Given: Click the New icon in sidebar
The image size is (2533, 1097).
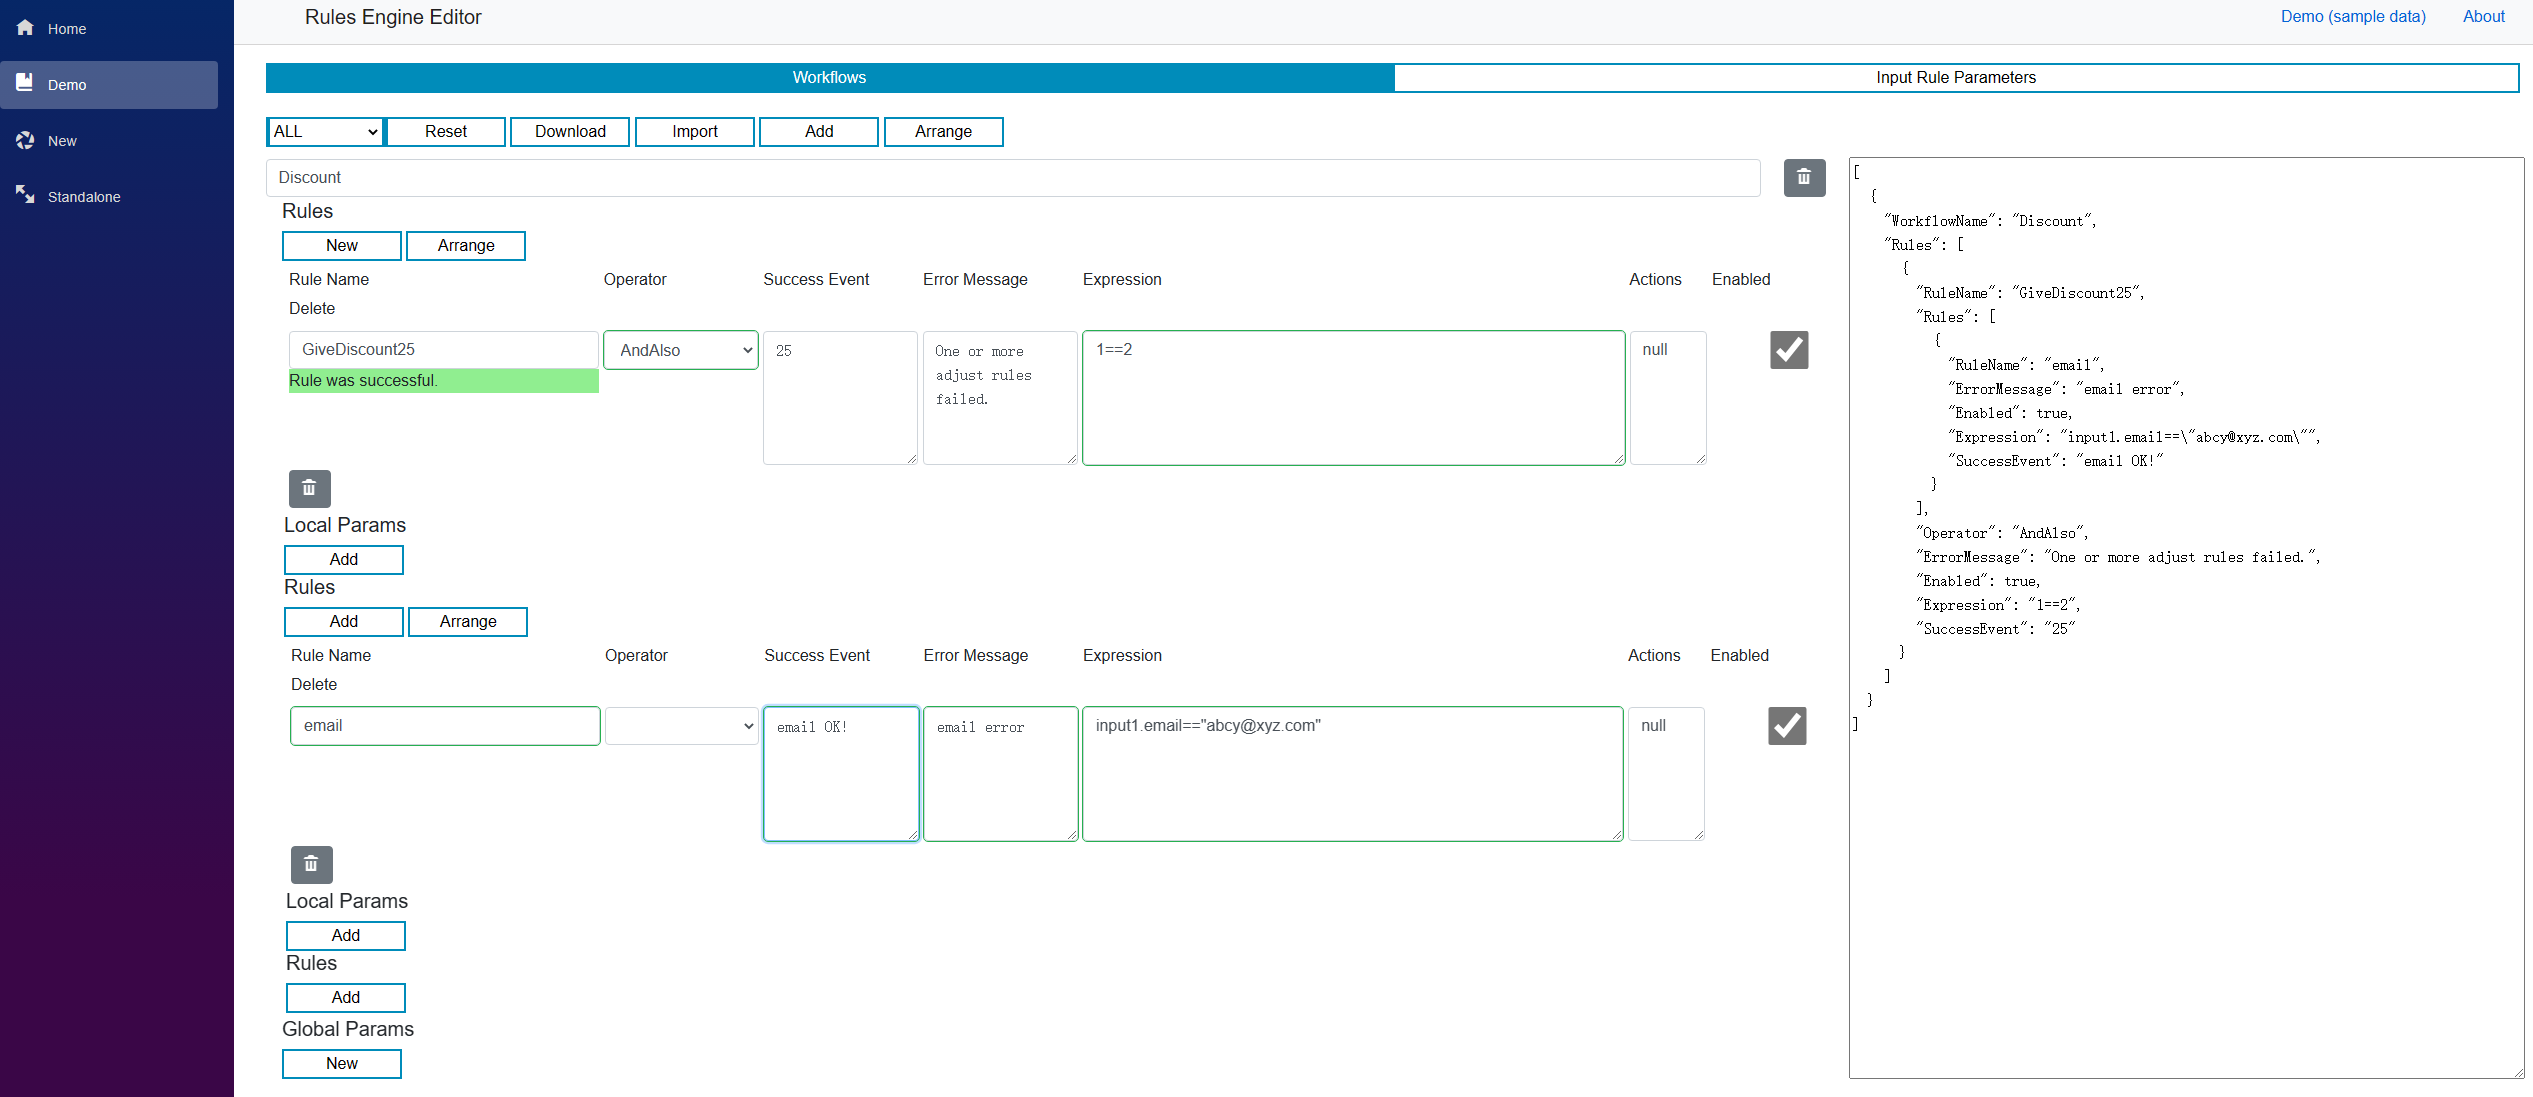Looking at the screenshot, I should pos(25,140).
